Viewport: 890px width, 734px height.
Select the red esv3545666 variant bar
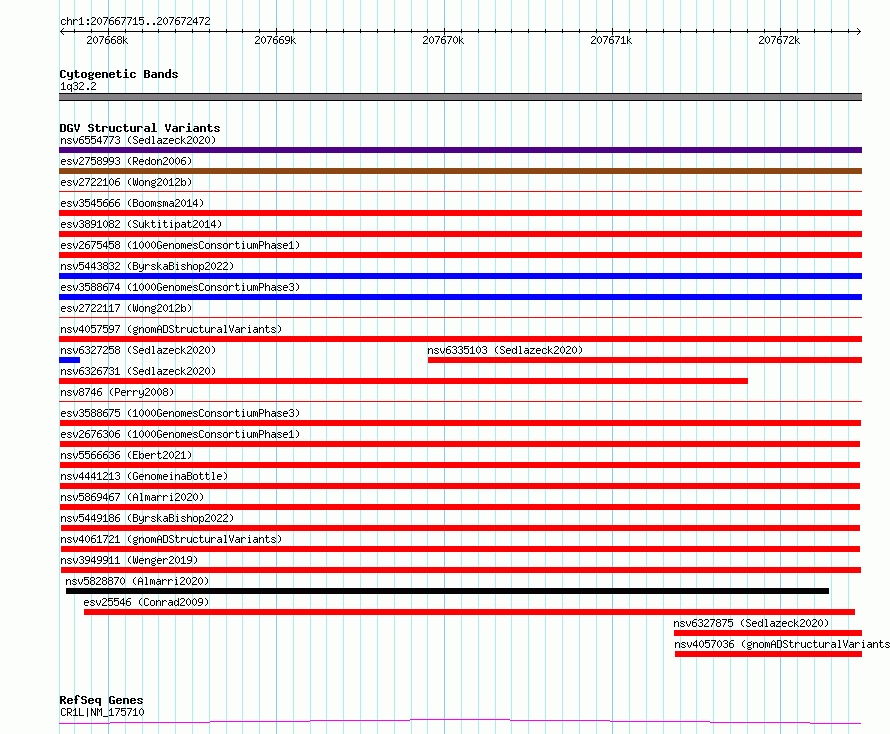coord(460,213)
